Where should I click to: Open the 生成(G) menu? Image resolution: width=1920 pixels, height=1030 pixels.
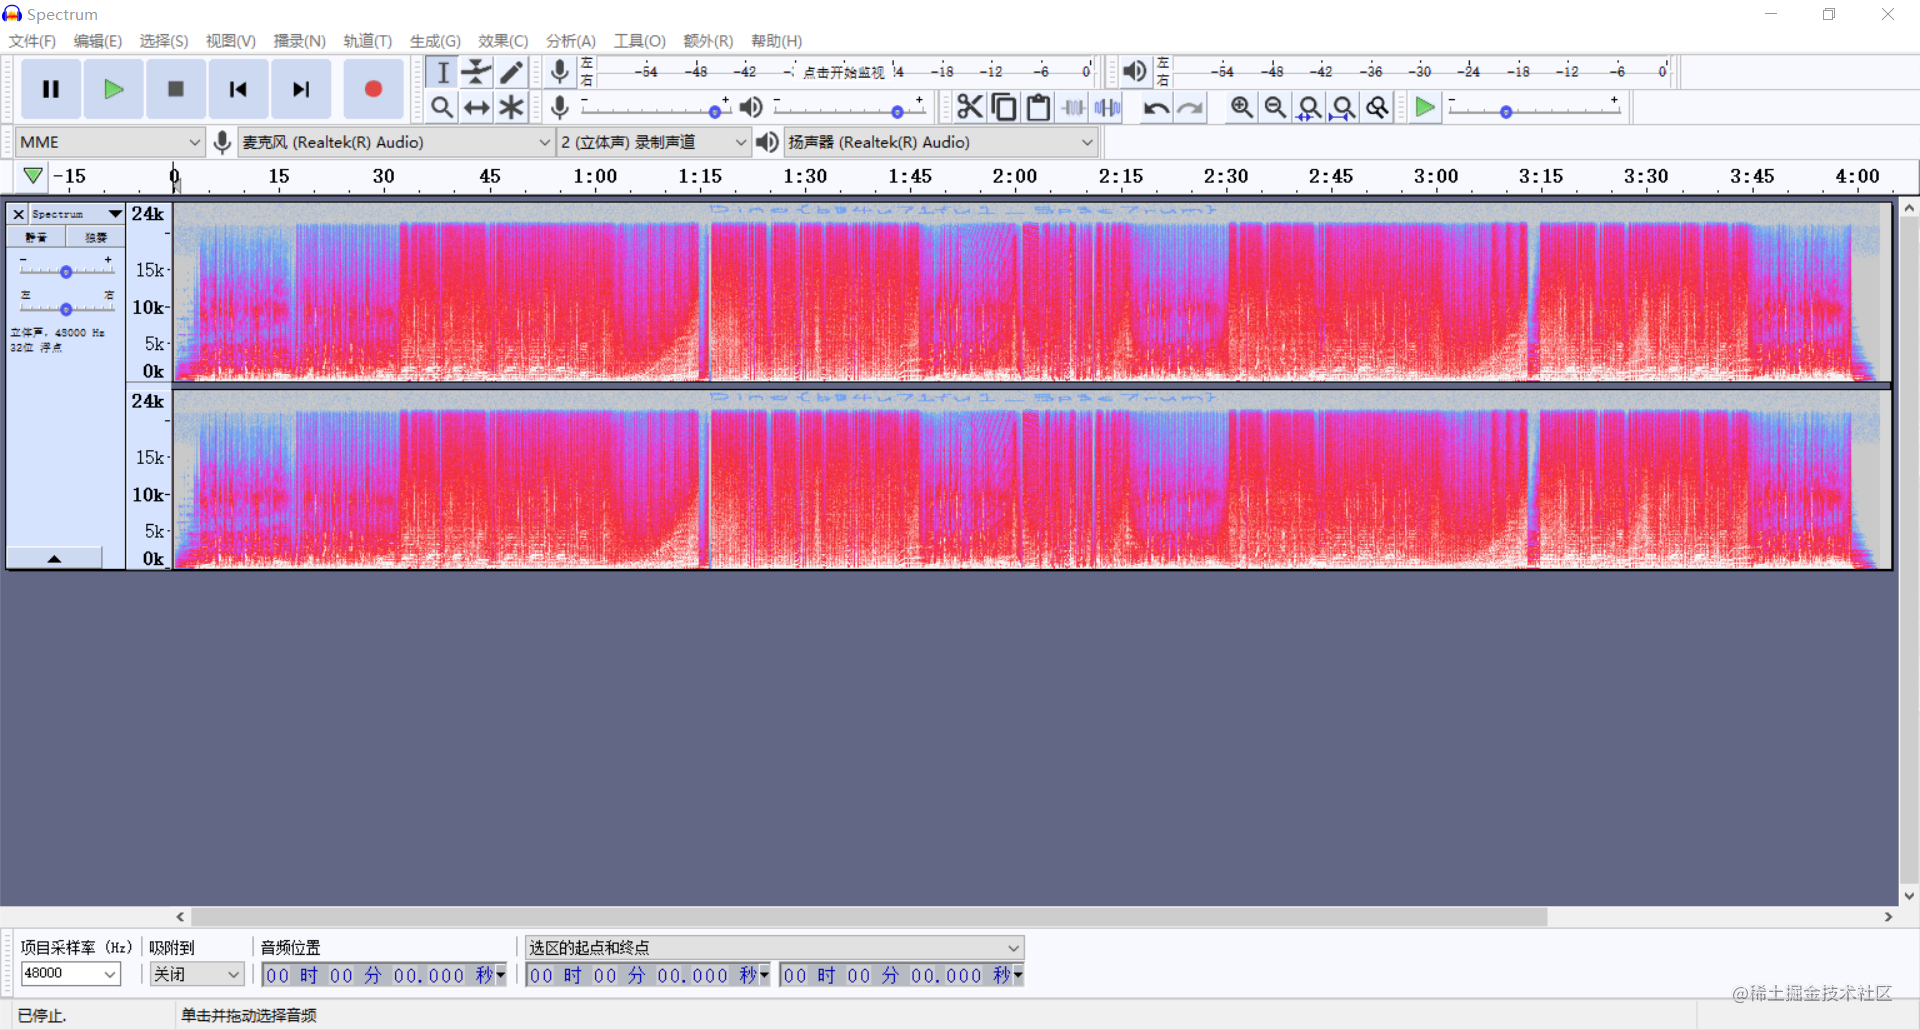435,41
